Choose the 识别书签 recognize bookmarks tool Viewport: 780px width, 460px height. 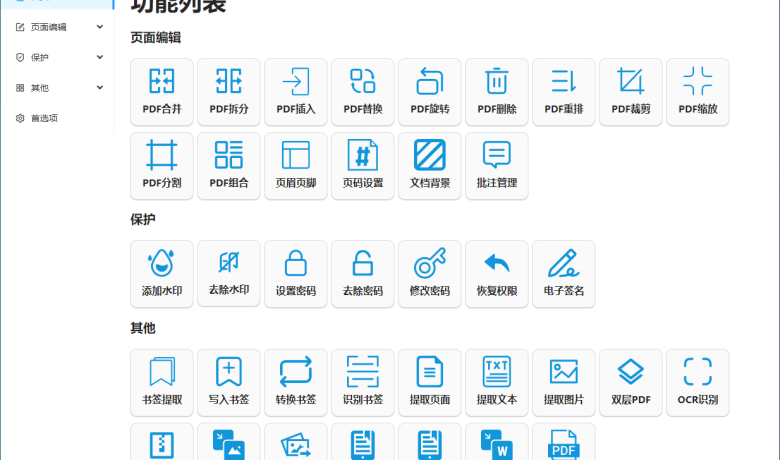click(363, 382)
